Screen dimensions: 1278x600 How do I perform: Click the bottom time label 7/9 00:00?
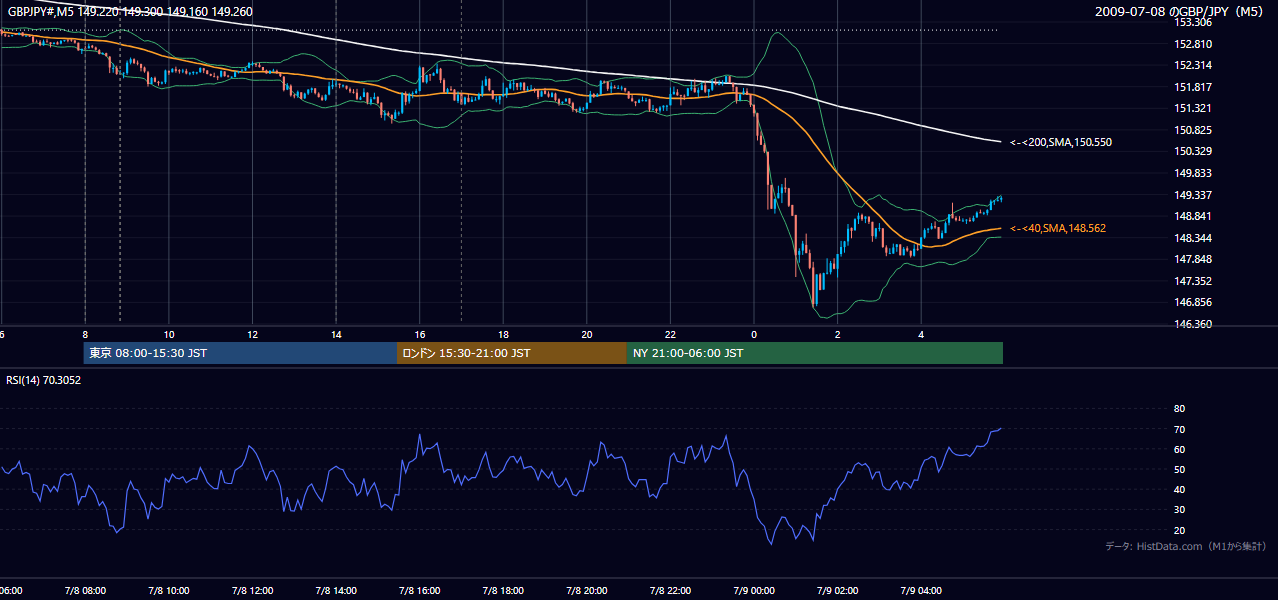click(754, 591)
